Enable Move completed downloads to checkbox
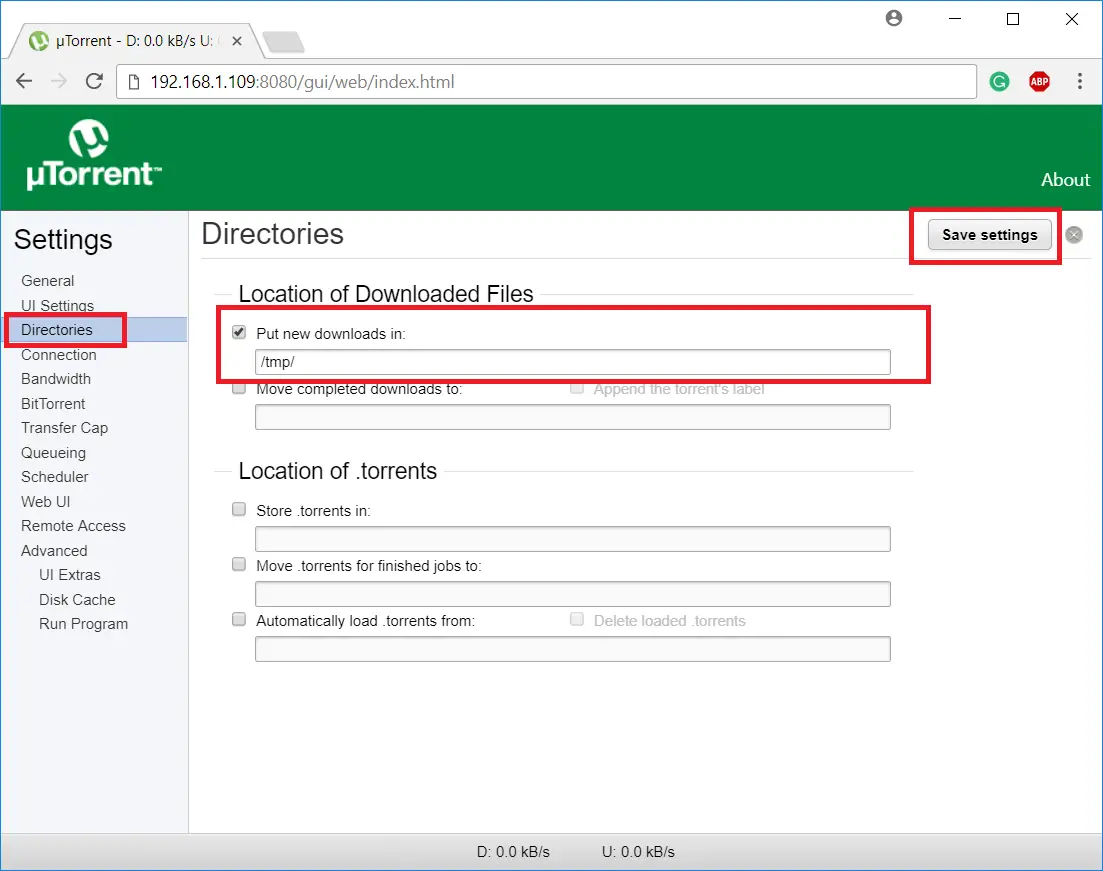The width and height of the screenshot is (1103, 871). [x=239, y=389]
